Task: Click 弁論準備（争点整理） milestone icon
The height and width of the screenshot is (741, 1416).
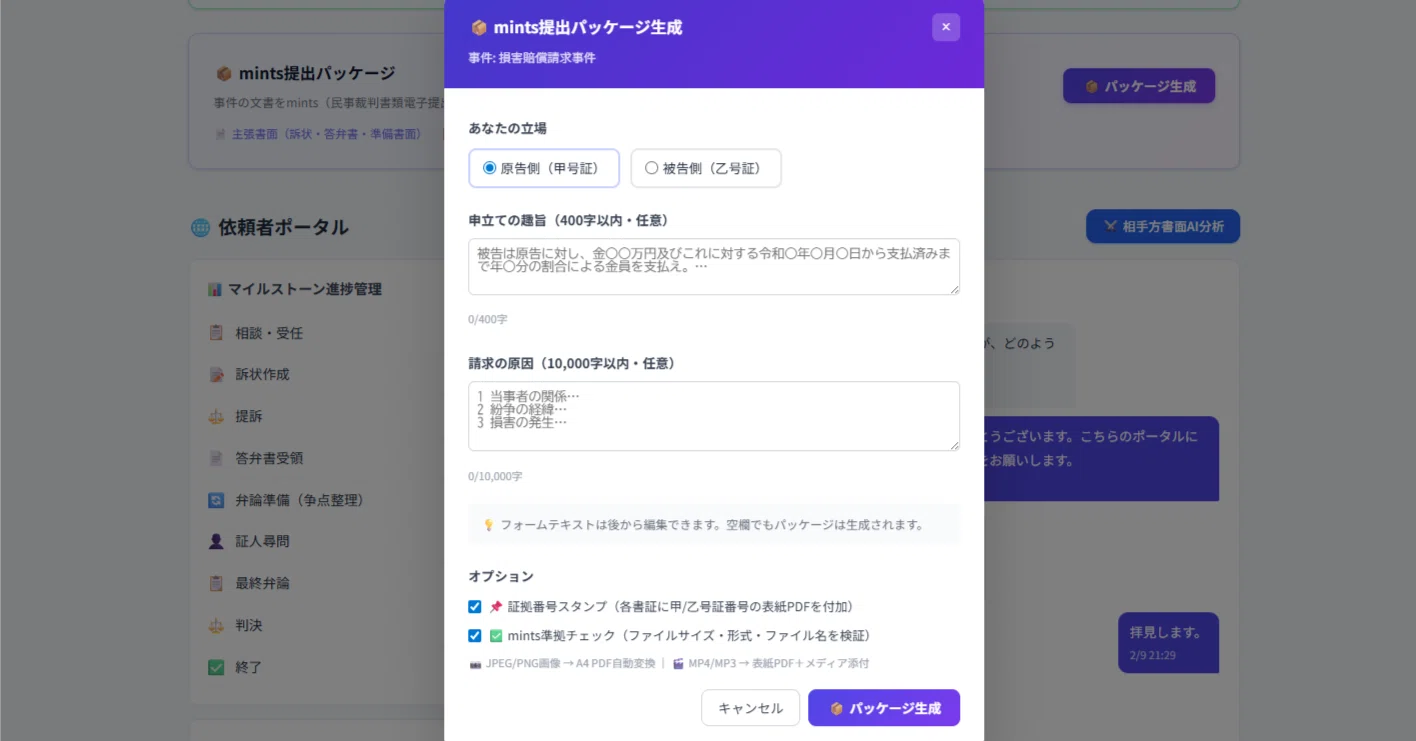Action: pyautogui.click(x=216, y=500)
